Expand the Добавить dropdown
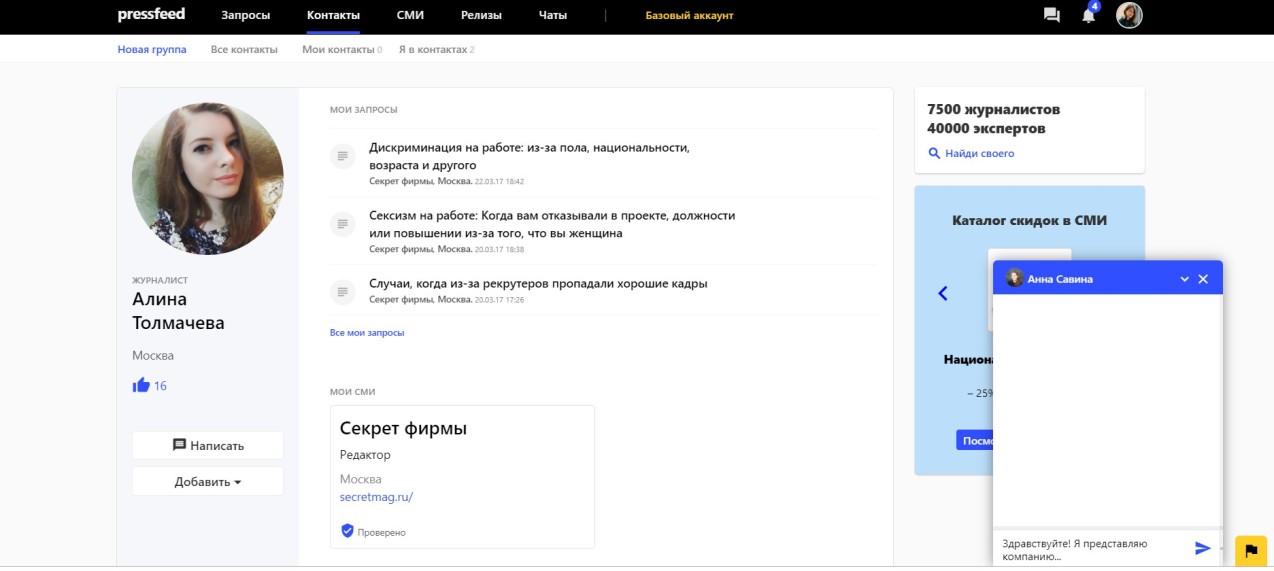1274x571 pixels. tap(208, 481)
